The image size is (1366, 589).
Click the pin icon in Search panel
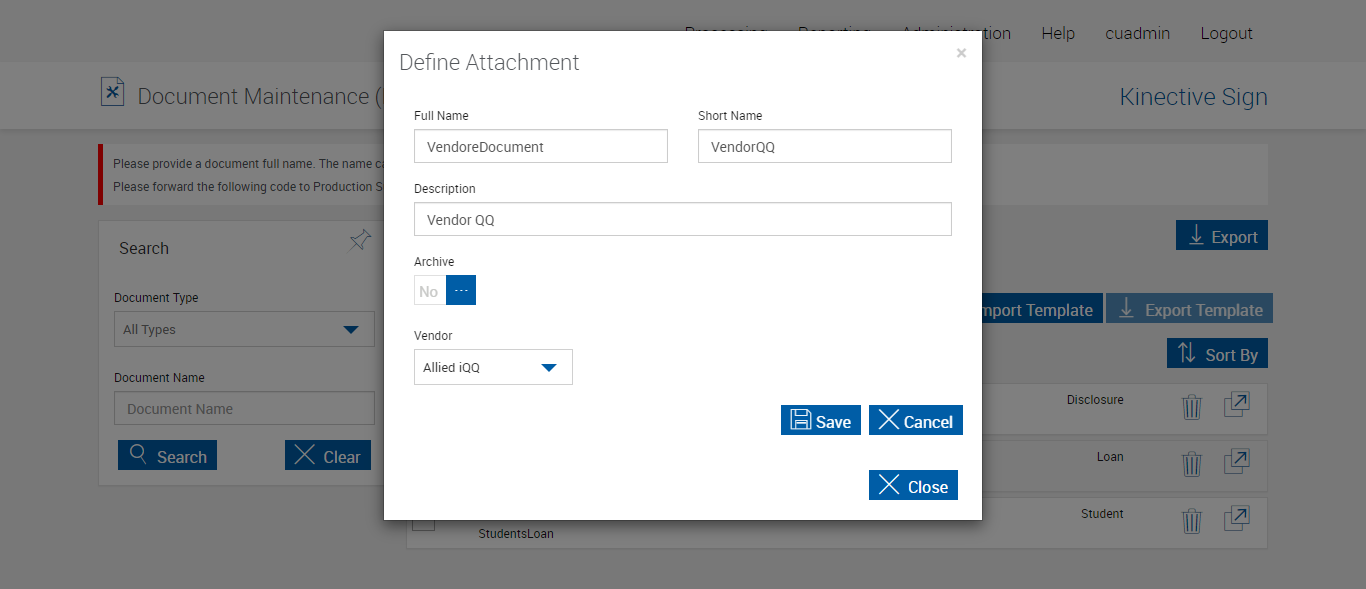coord(360,241)
